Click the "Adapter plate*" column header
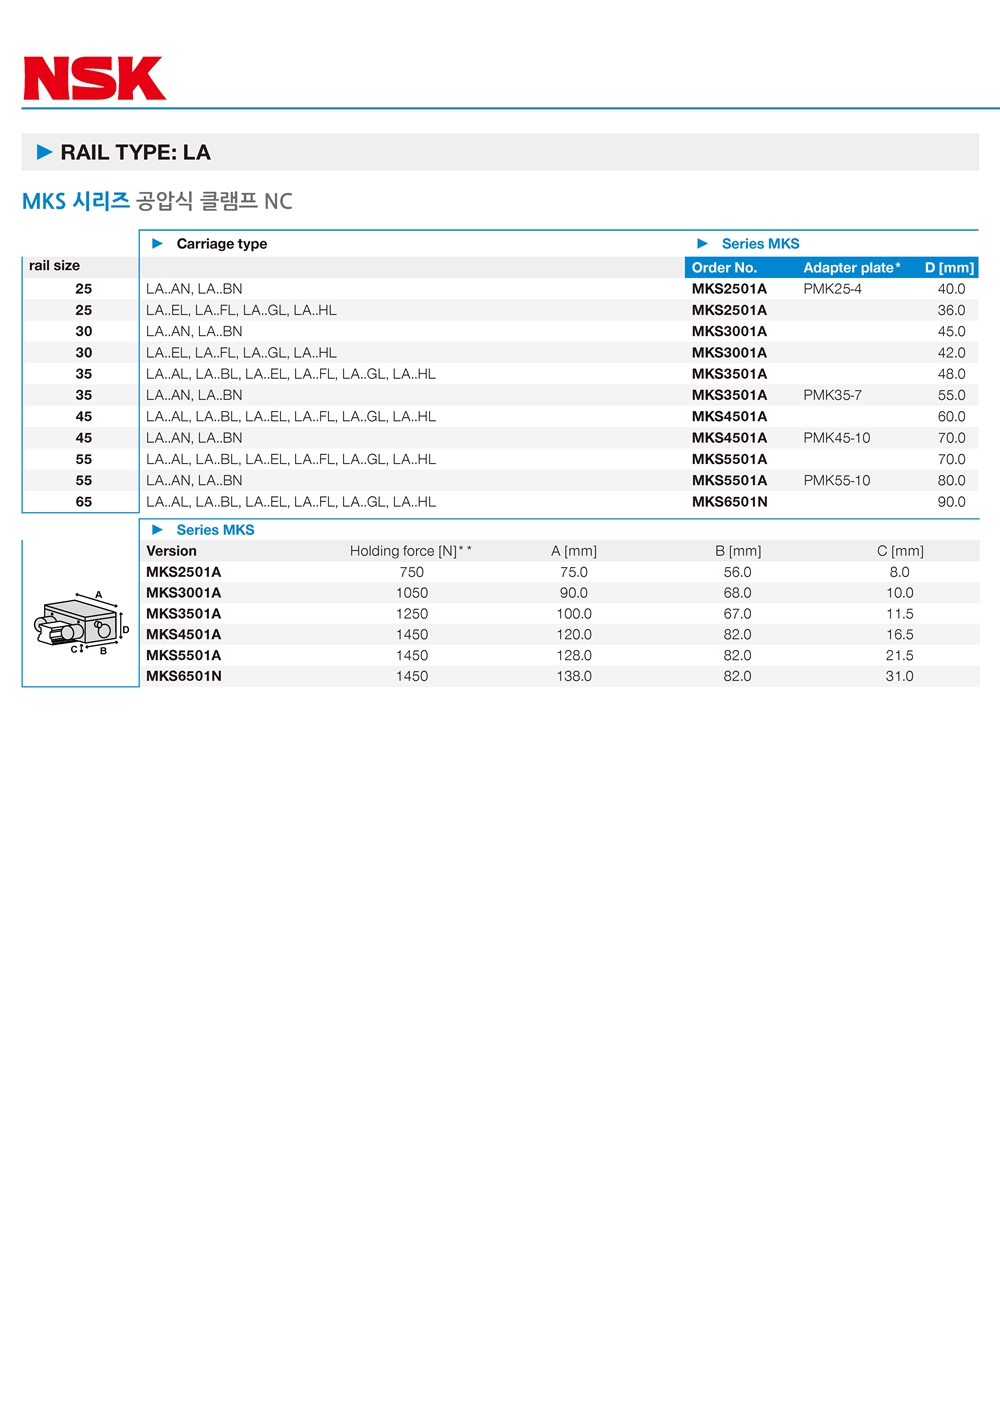The image size is (1000, 1415). [852, 267]
